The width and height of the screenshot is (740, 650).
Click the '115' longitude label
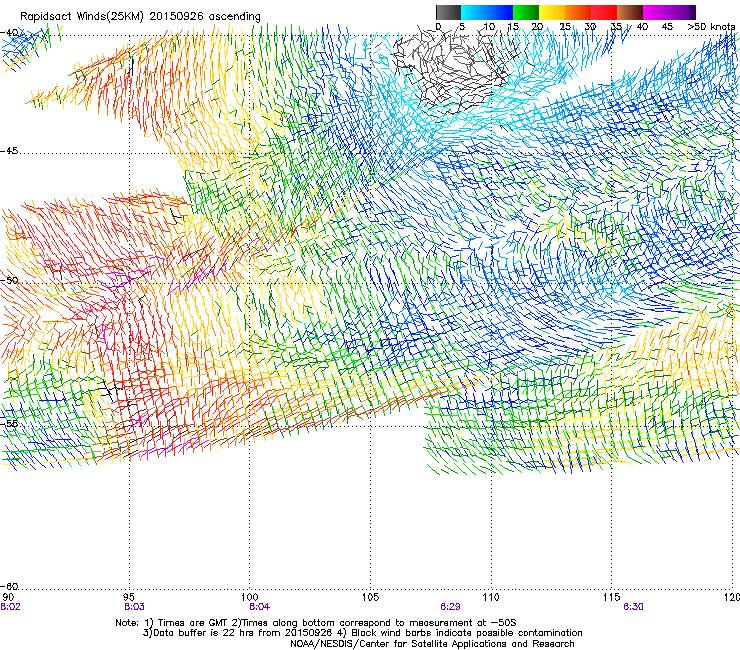[x=612, y=598]
